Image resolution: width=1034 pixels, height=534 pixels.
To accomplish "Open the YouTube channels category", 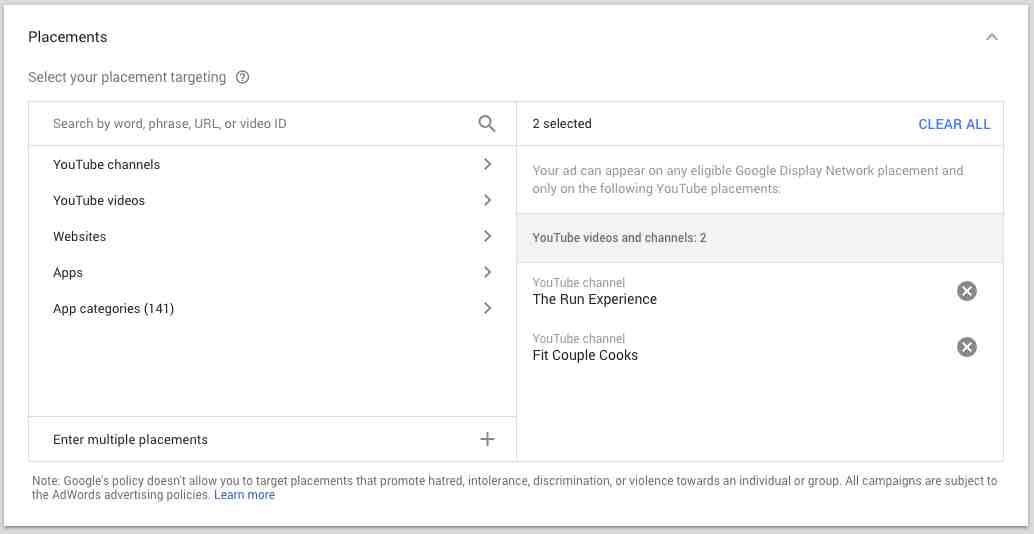I will click(x=272, y=164).
